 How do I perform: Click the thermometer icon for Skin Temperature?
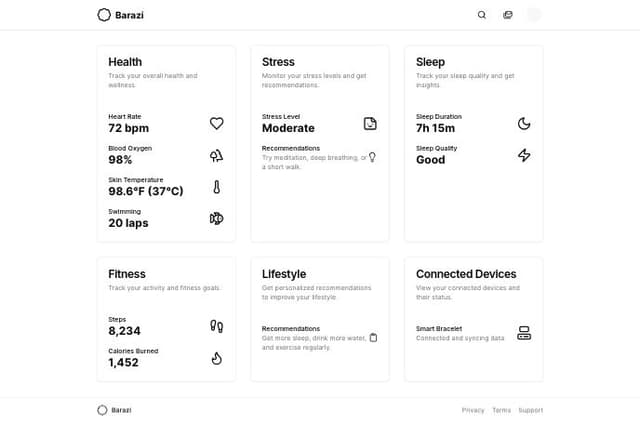pos(216,187)
